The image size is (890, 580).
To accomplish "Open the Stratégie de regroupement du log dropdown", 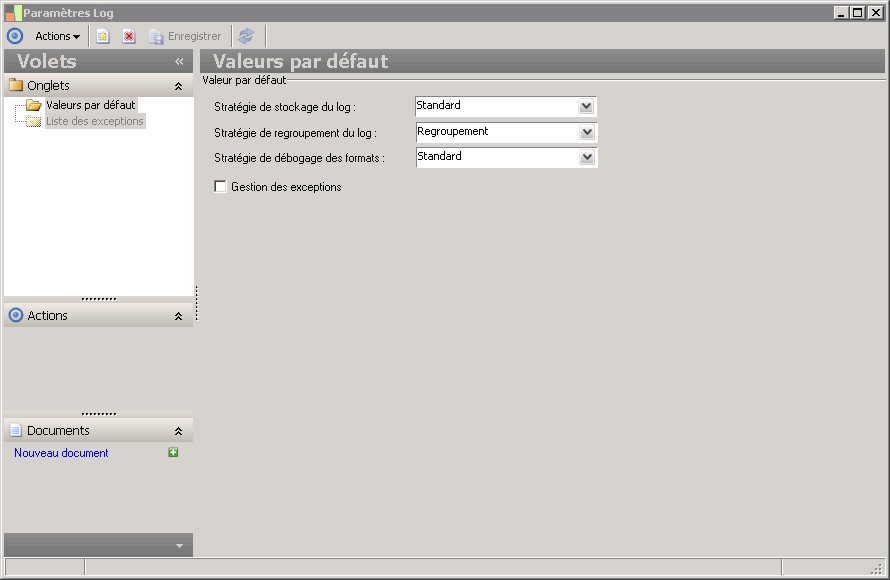I will pos(586,132).
